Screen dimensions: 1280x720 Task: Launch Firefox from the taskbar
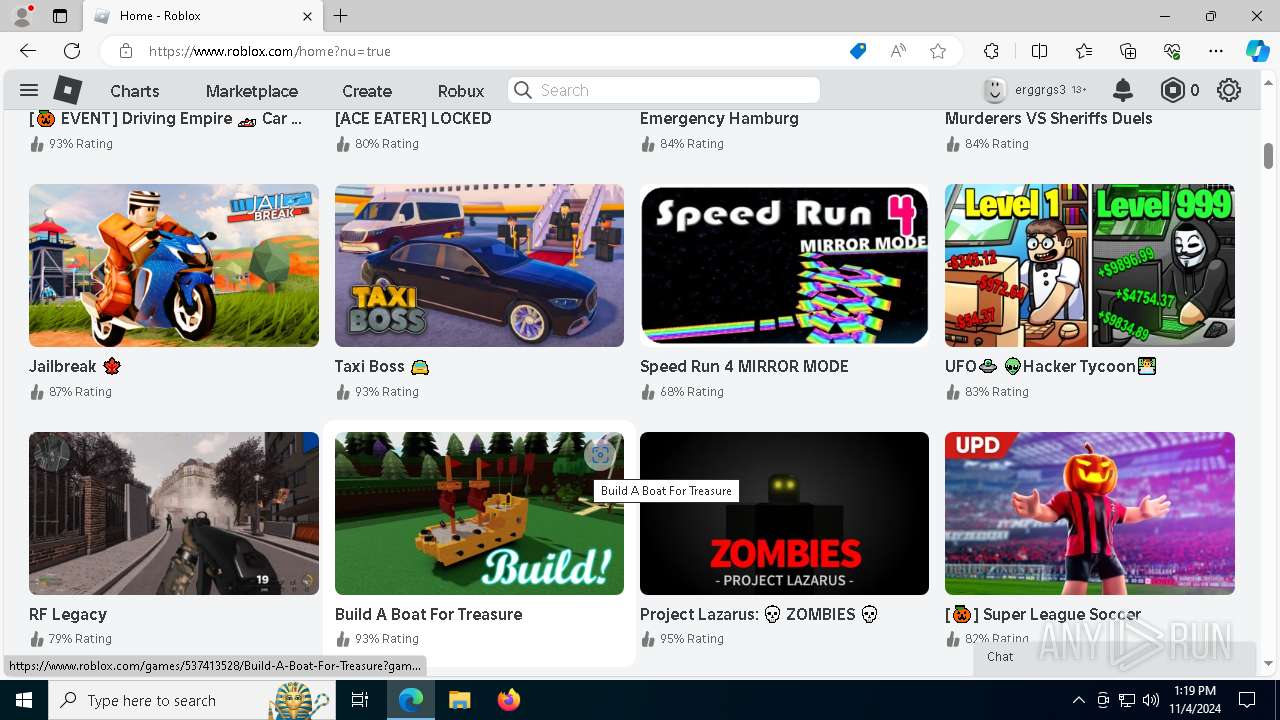509,700
